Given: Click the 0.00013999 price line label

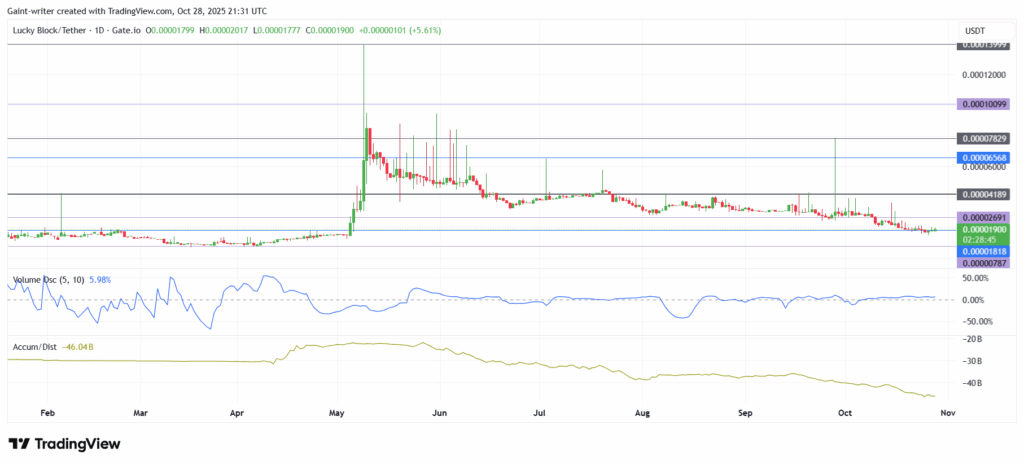Looking at the screenshot, I should point(984,45).
